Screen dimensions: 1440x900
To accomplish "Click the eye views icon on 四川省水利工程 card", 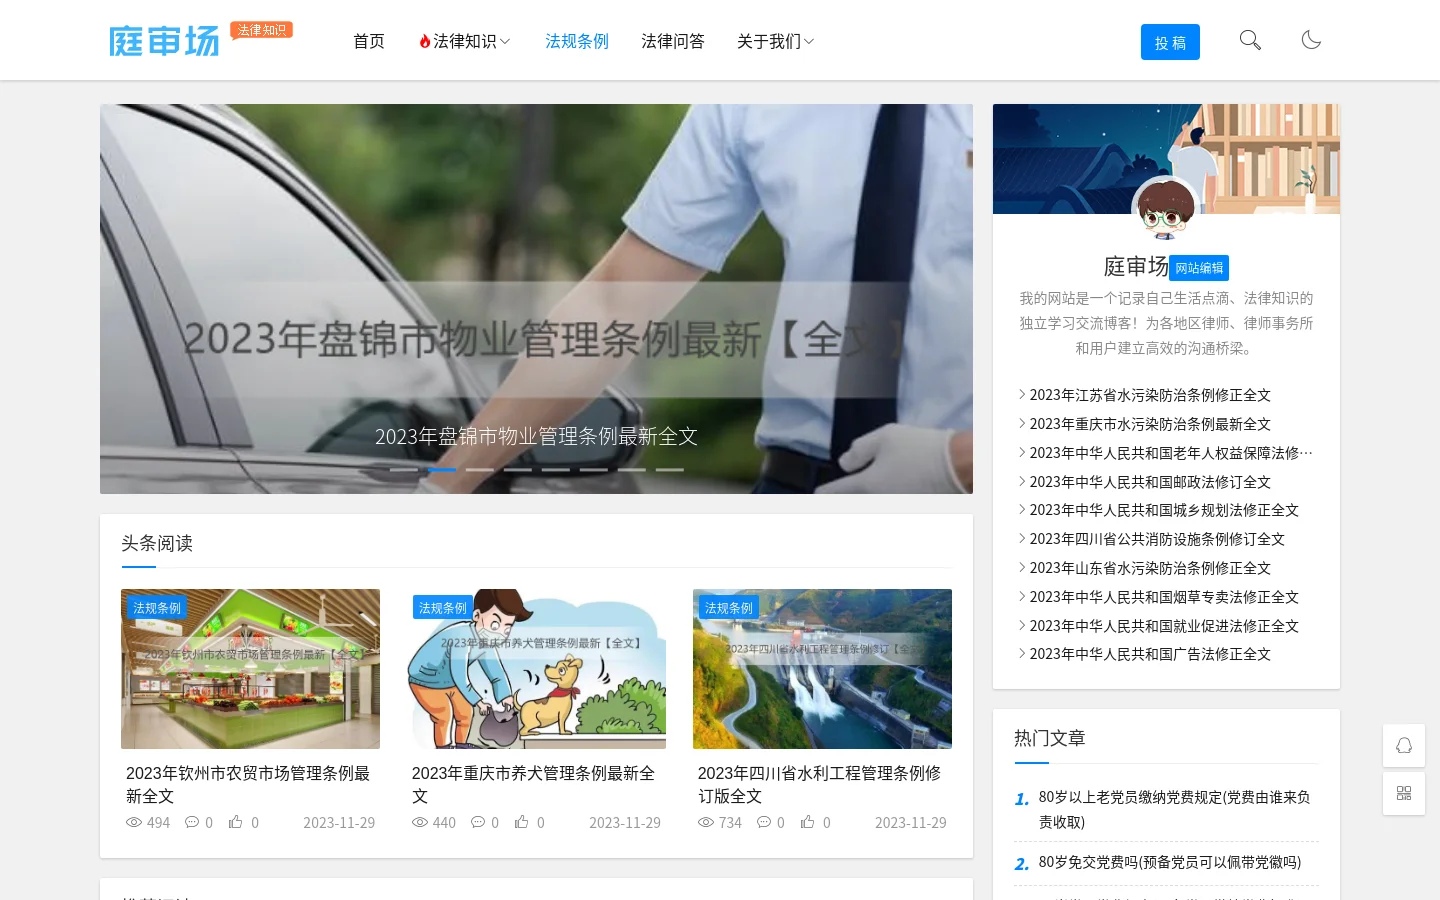I will coord(706,823).
